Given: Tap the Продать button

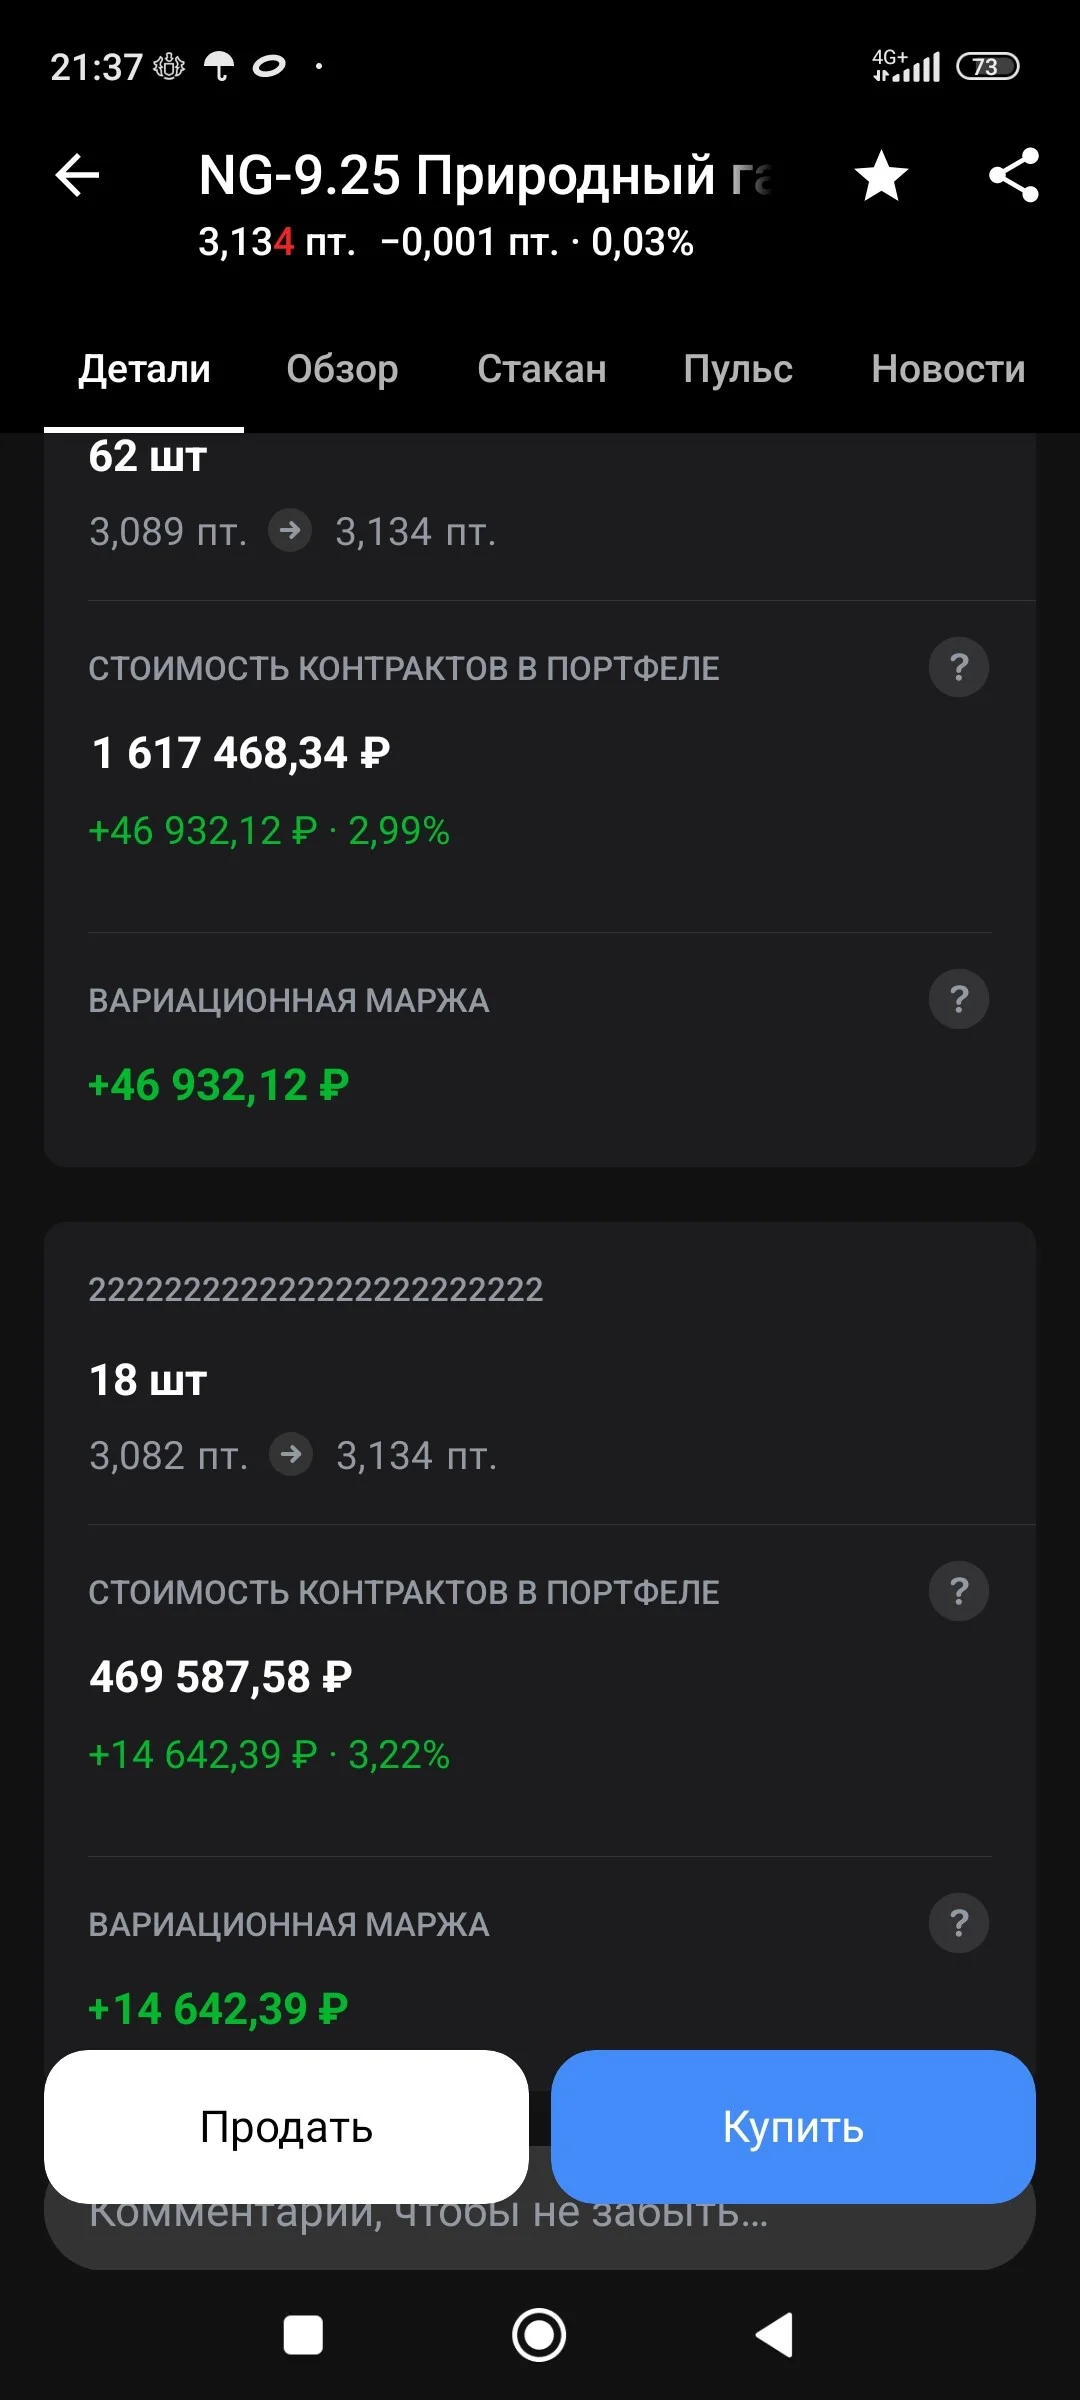Looking at the screenshot, I should [286, 2127].
